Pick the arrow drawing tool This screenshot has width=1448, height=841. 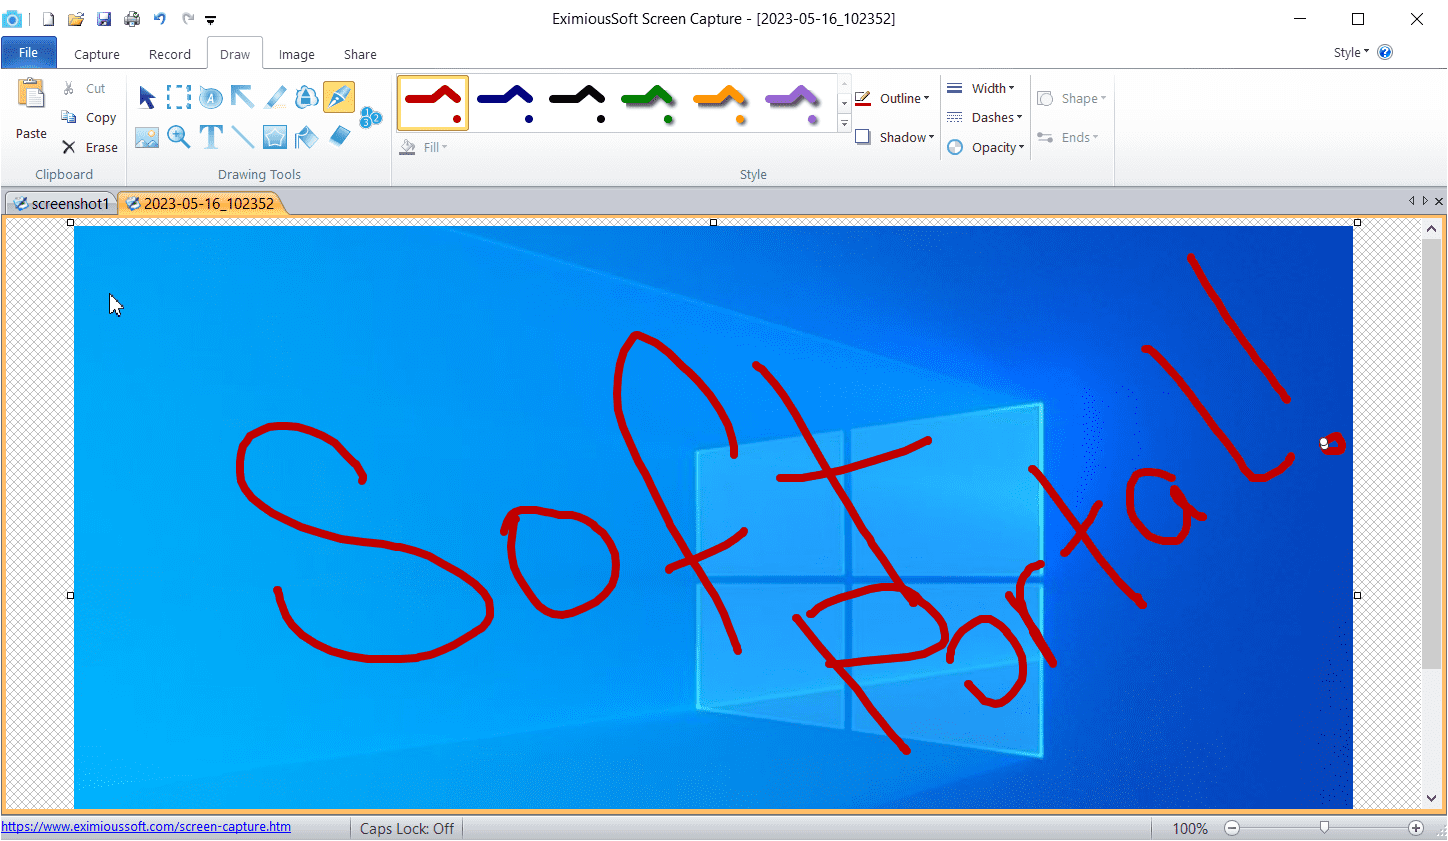coord(243,97)
